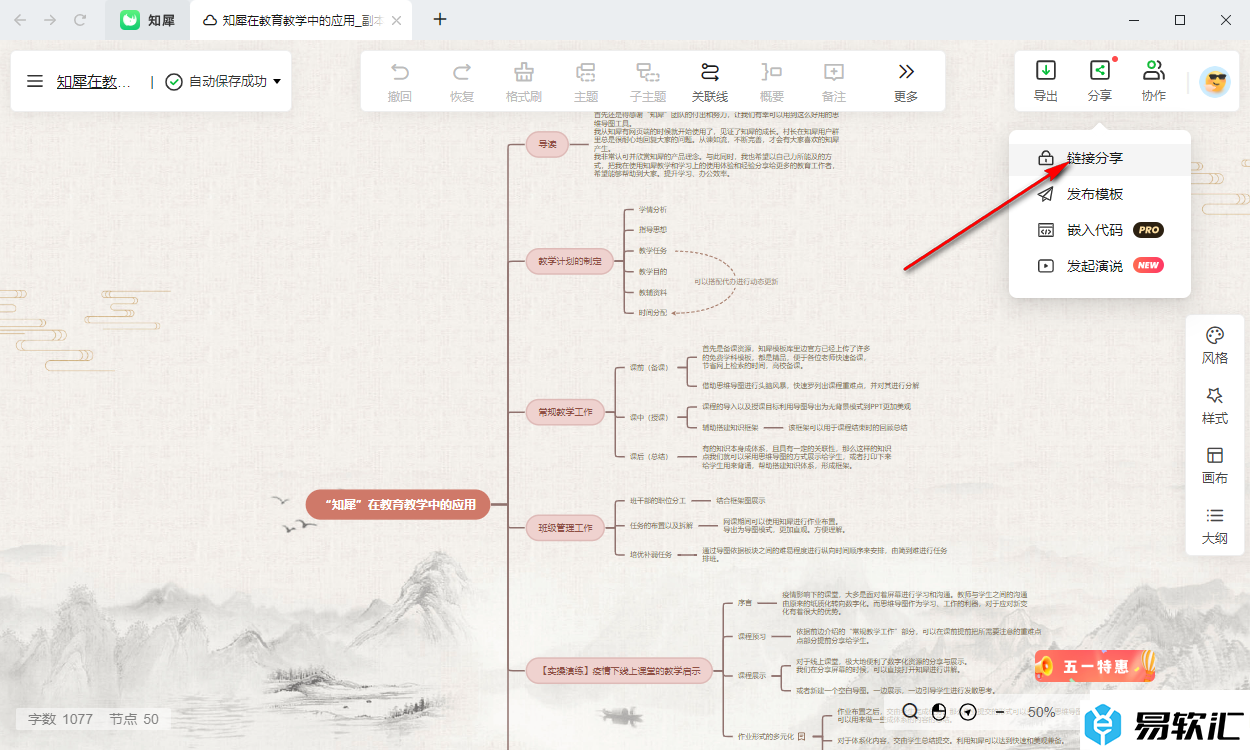
Task: Open the Style theme (风格) panel
Action: click(1215, 345)
